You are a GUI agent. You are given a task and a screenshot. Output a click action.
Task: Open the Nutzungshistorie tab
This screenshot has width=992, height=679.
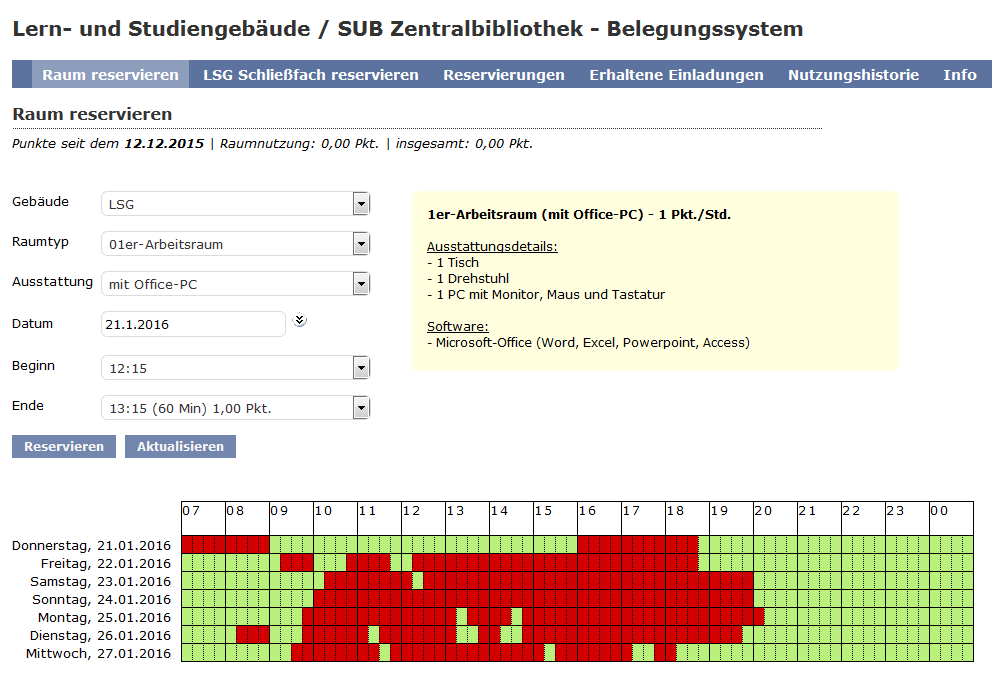tap(853, 75)
